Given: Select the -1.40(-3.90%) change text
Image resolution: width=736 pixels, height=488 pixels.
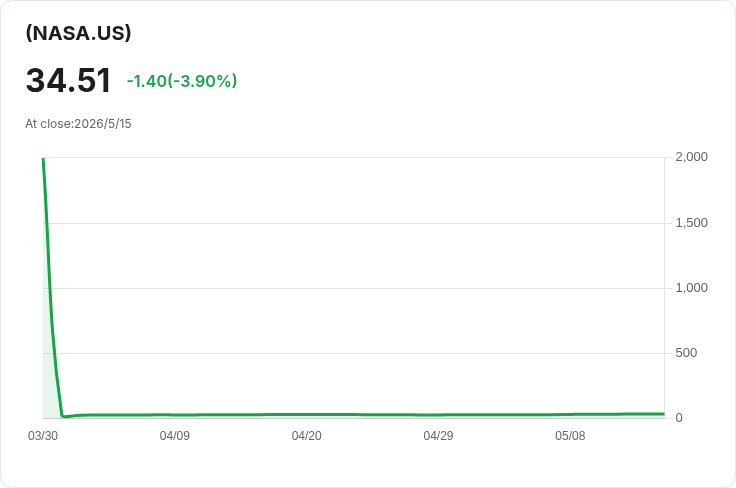Looking at the screenshot, I should point(182,81).
